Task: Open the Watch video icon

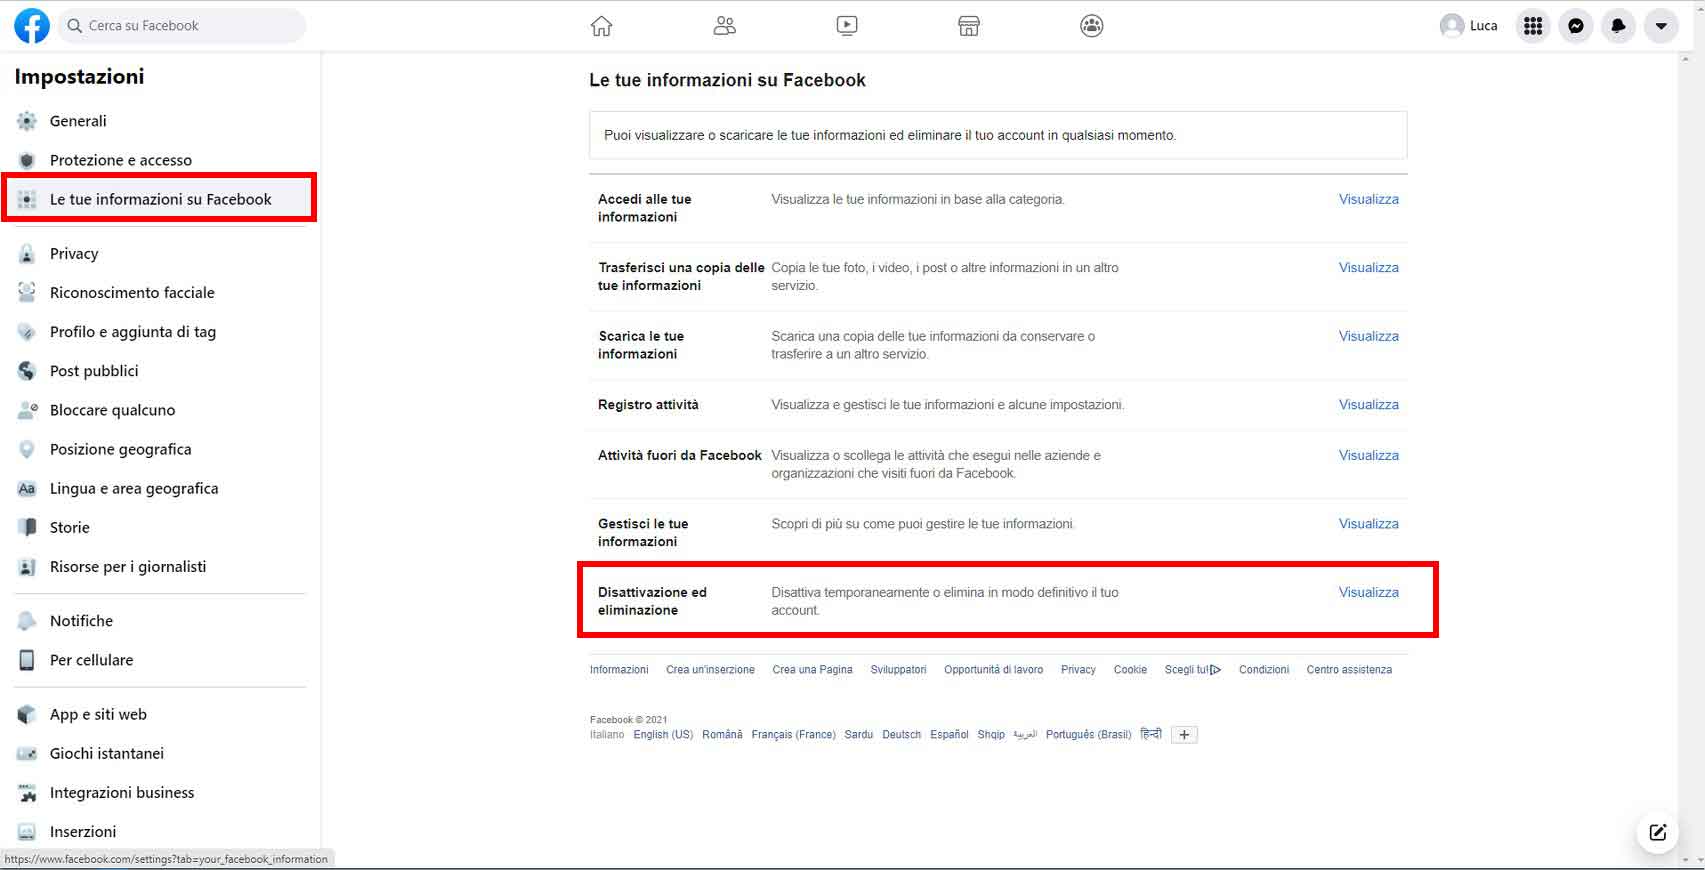Action: pyautogui.click(x=846, y=26)
